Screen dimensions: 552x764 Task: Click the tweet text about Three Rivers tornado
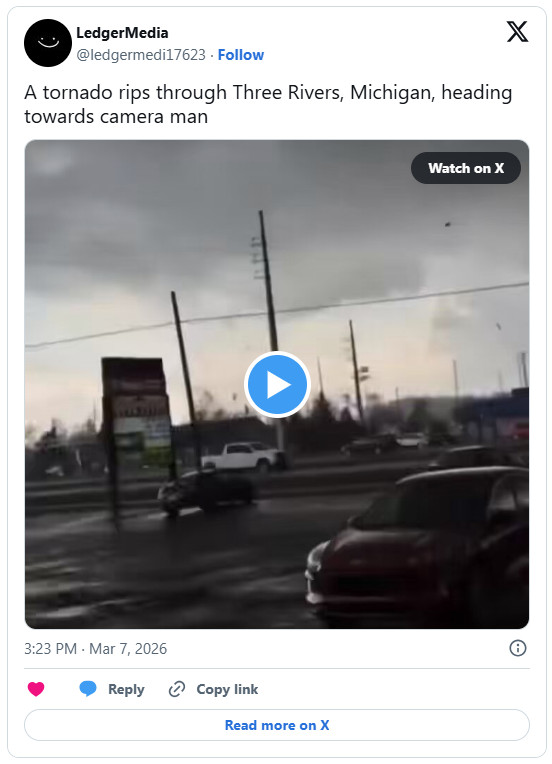pos(268,104)
